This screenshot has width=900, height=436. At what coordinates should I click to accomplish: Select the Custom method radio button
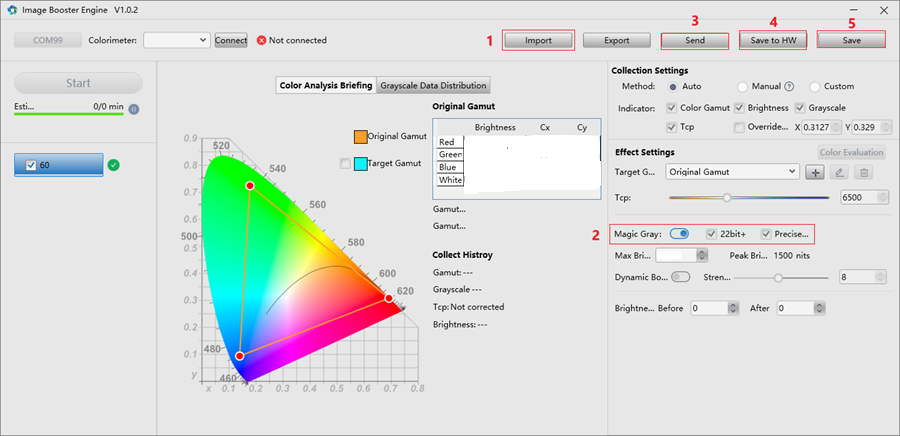(x=815, y=87)
